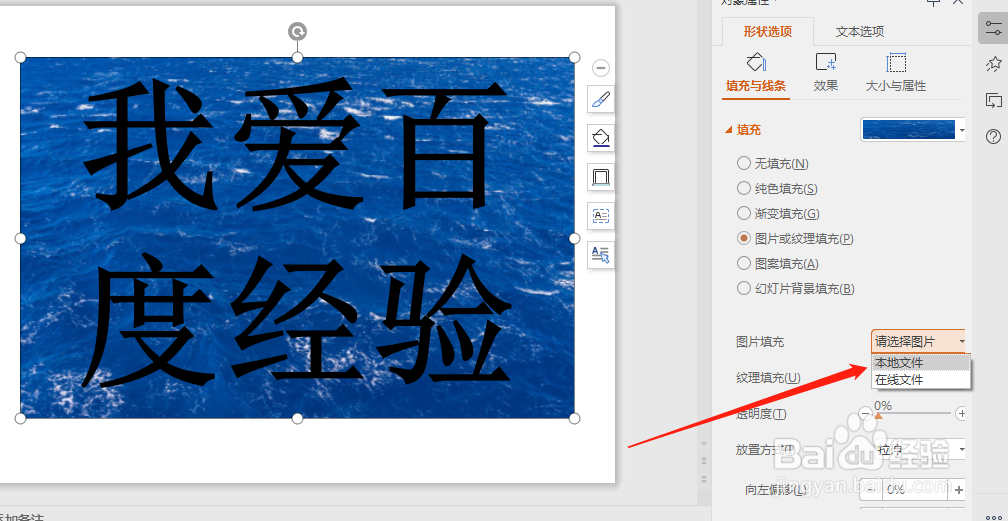Image resolution: width=1008 pixels, height=521 pixels.
Task: Select Picture or texture fill (图片或纹理填充) radio
Action: click(x=744, y=239)
